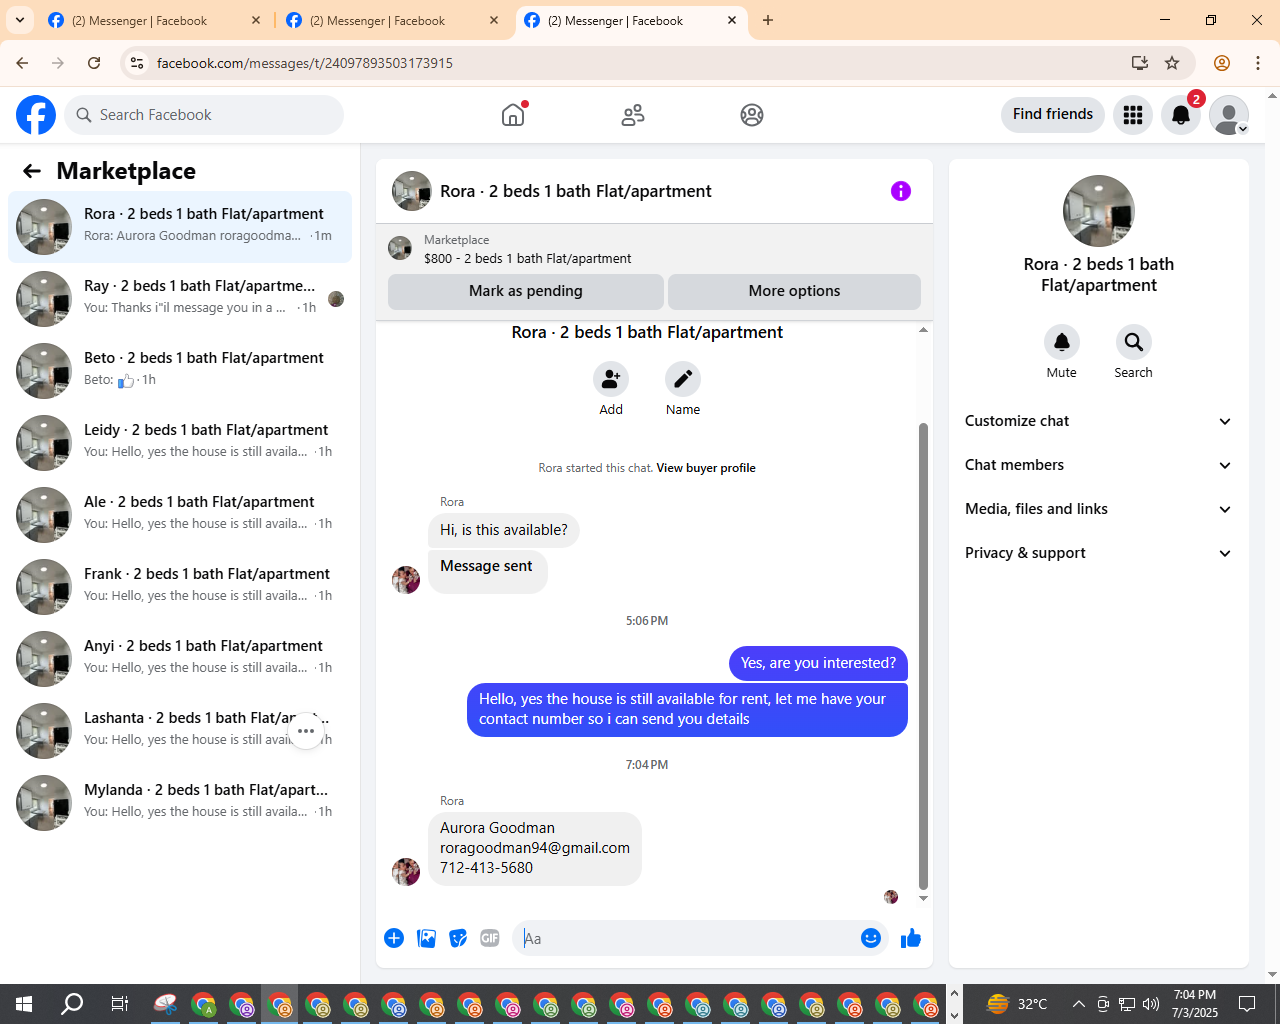1280x1024 pixels.
Task: Show hidden system tray icons
Action: (1078, 1004)
